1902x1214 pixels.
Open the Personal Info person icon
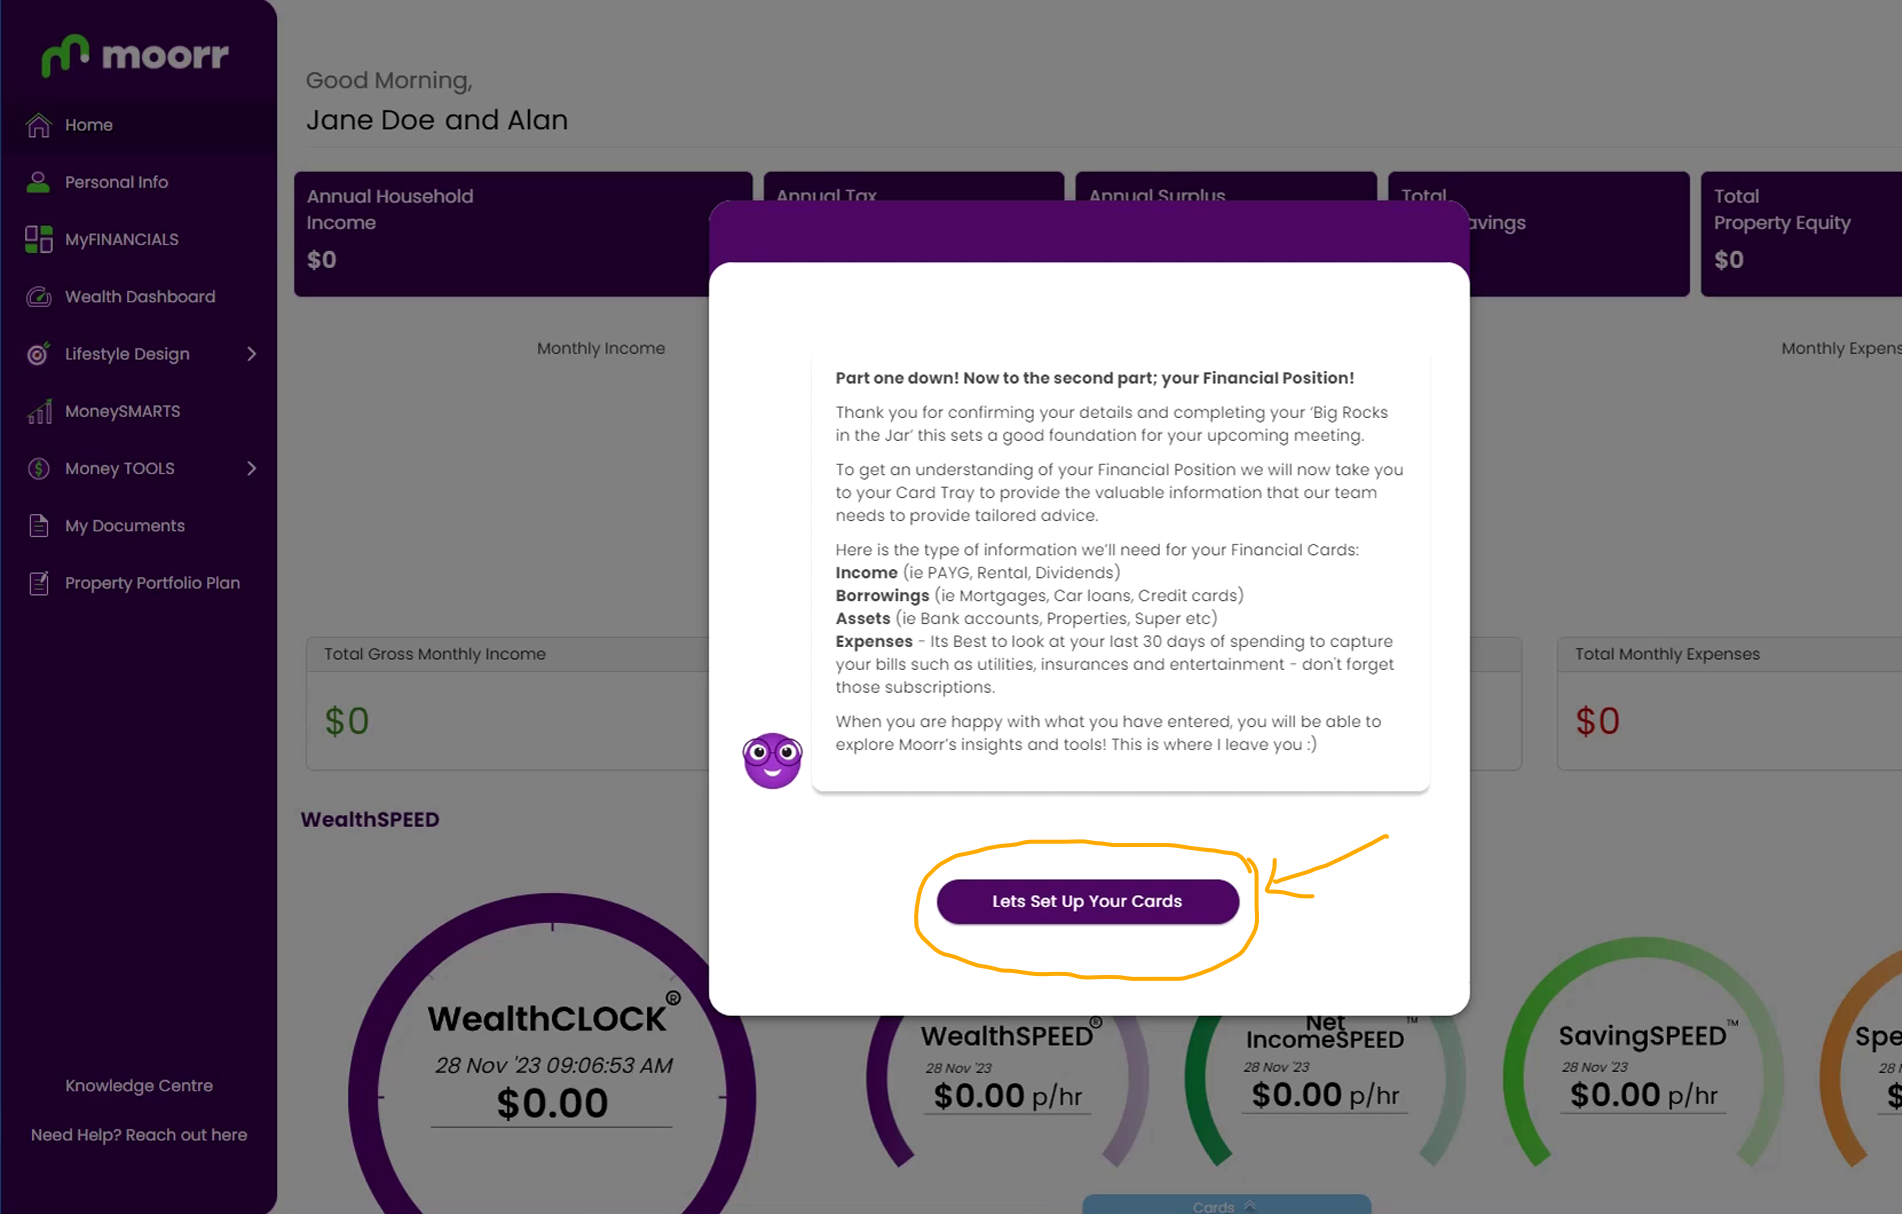(39, 182)
